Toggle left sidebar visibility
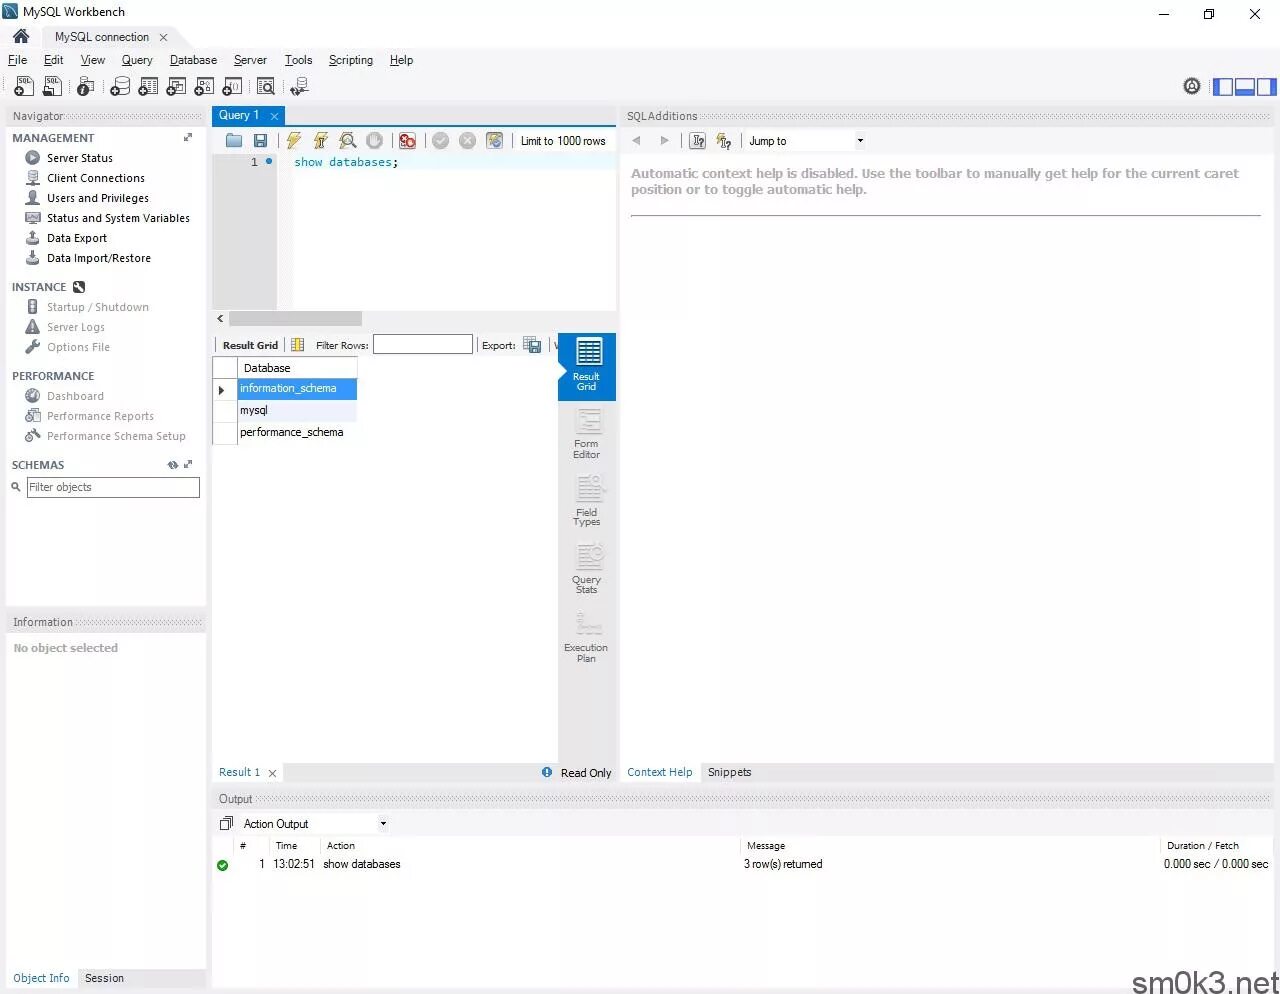 pyautogui.click(x=1223, y=87)
